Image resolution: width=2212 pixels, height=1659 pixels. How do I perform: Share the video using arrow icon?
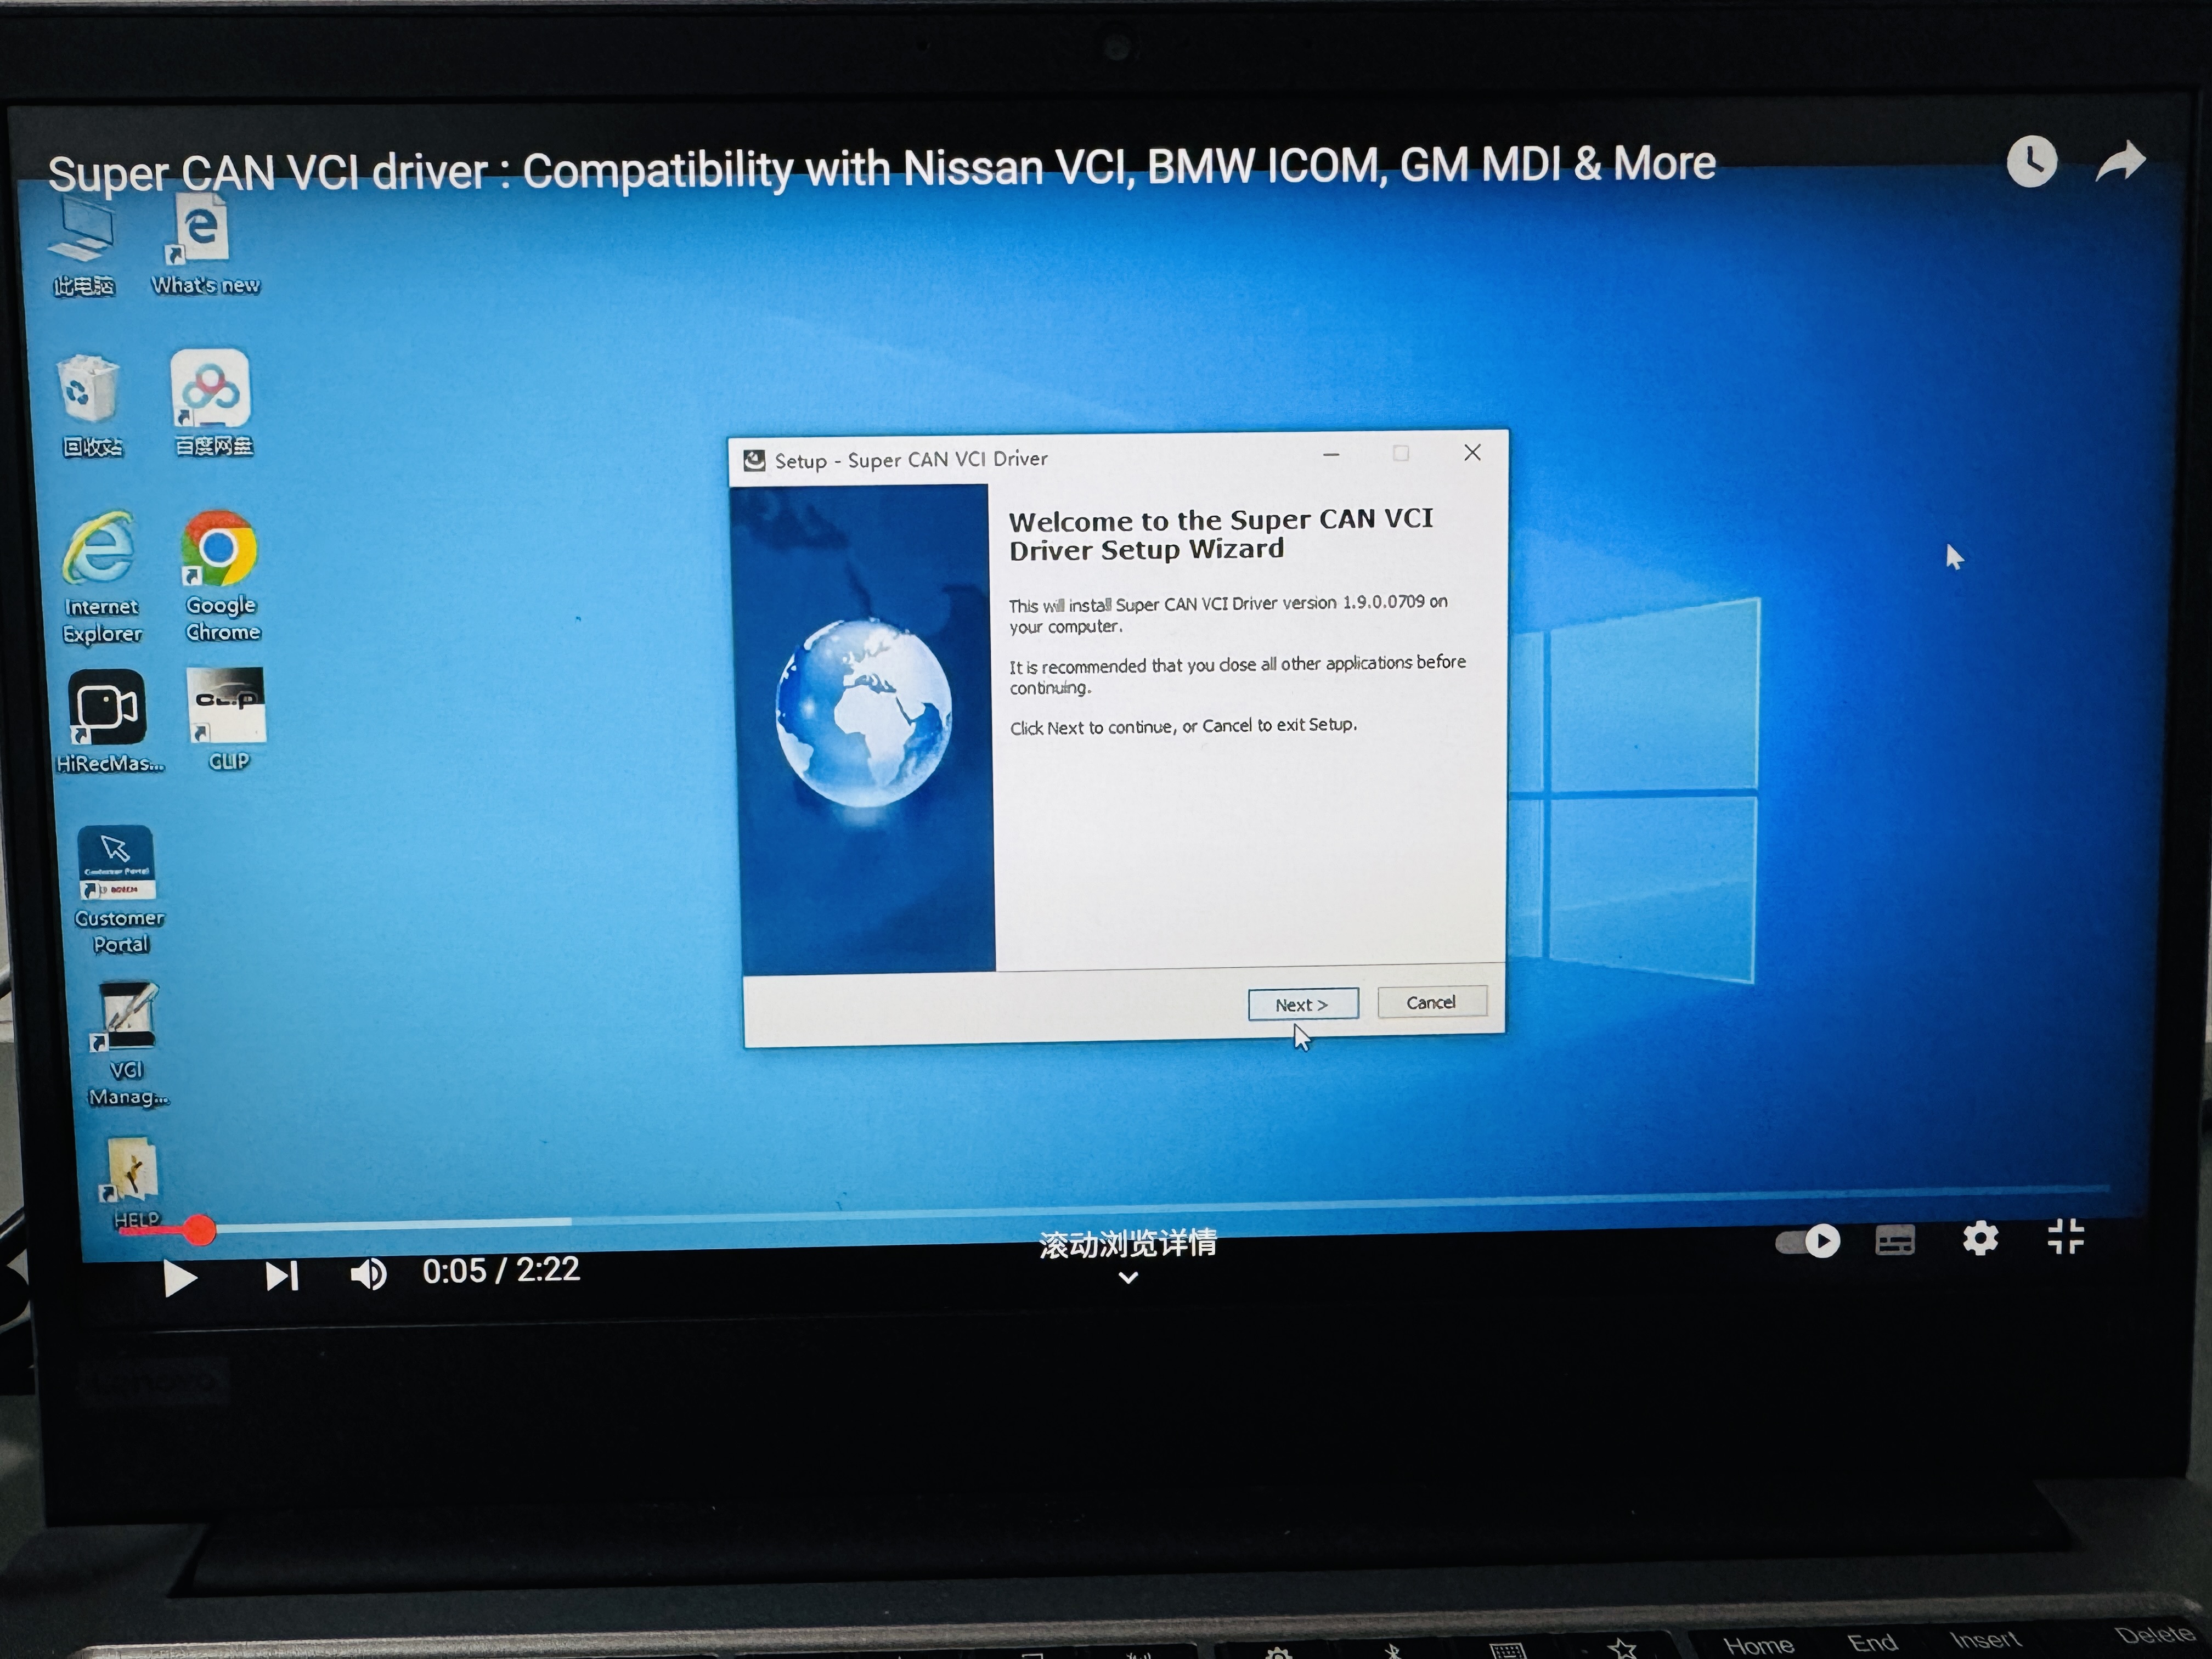point(2121,161)
